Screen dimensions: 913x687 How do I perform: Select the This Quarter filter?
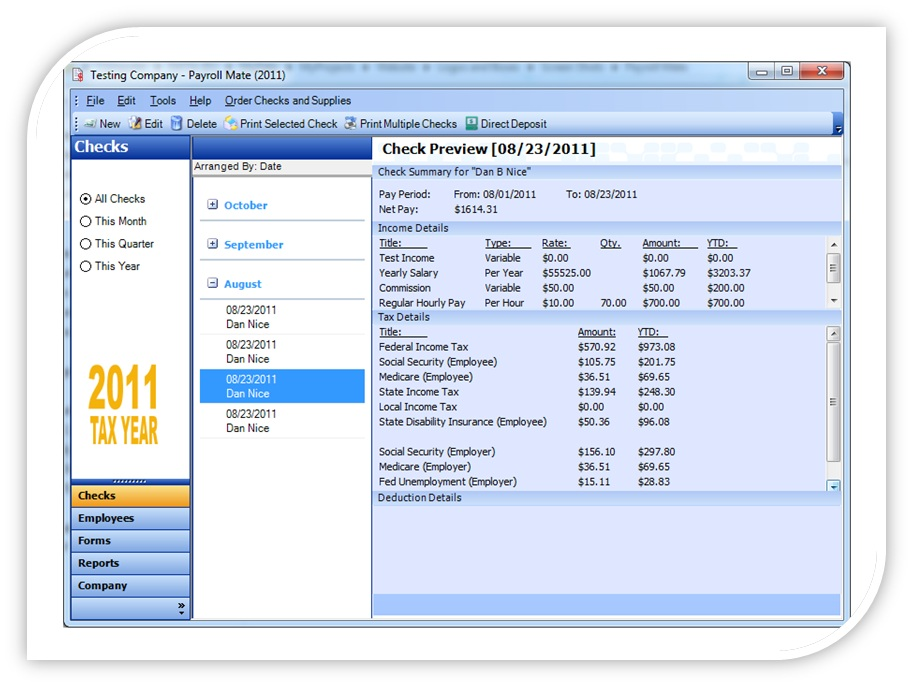[x=86, y=243]
